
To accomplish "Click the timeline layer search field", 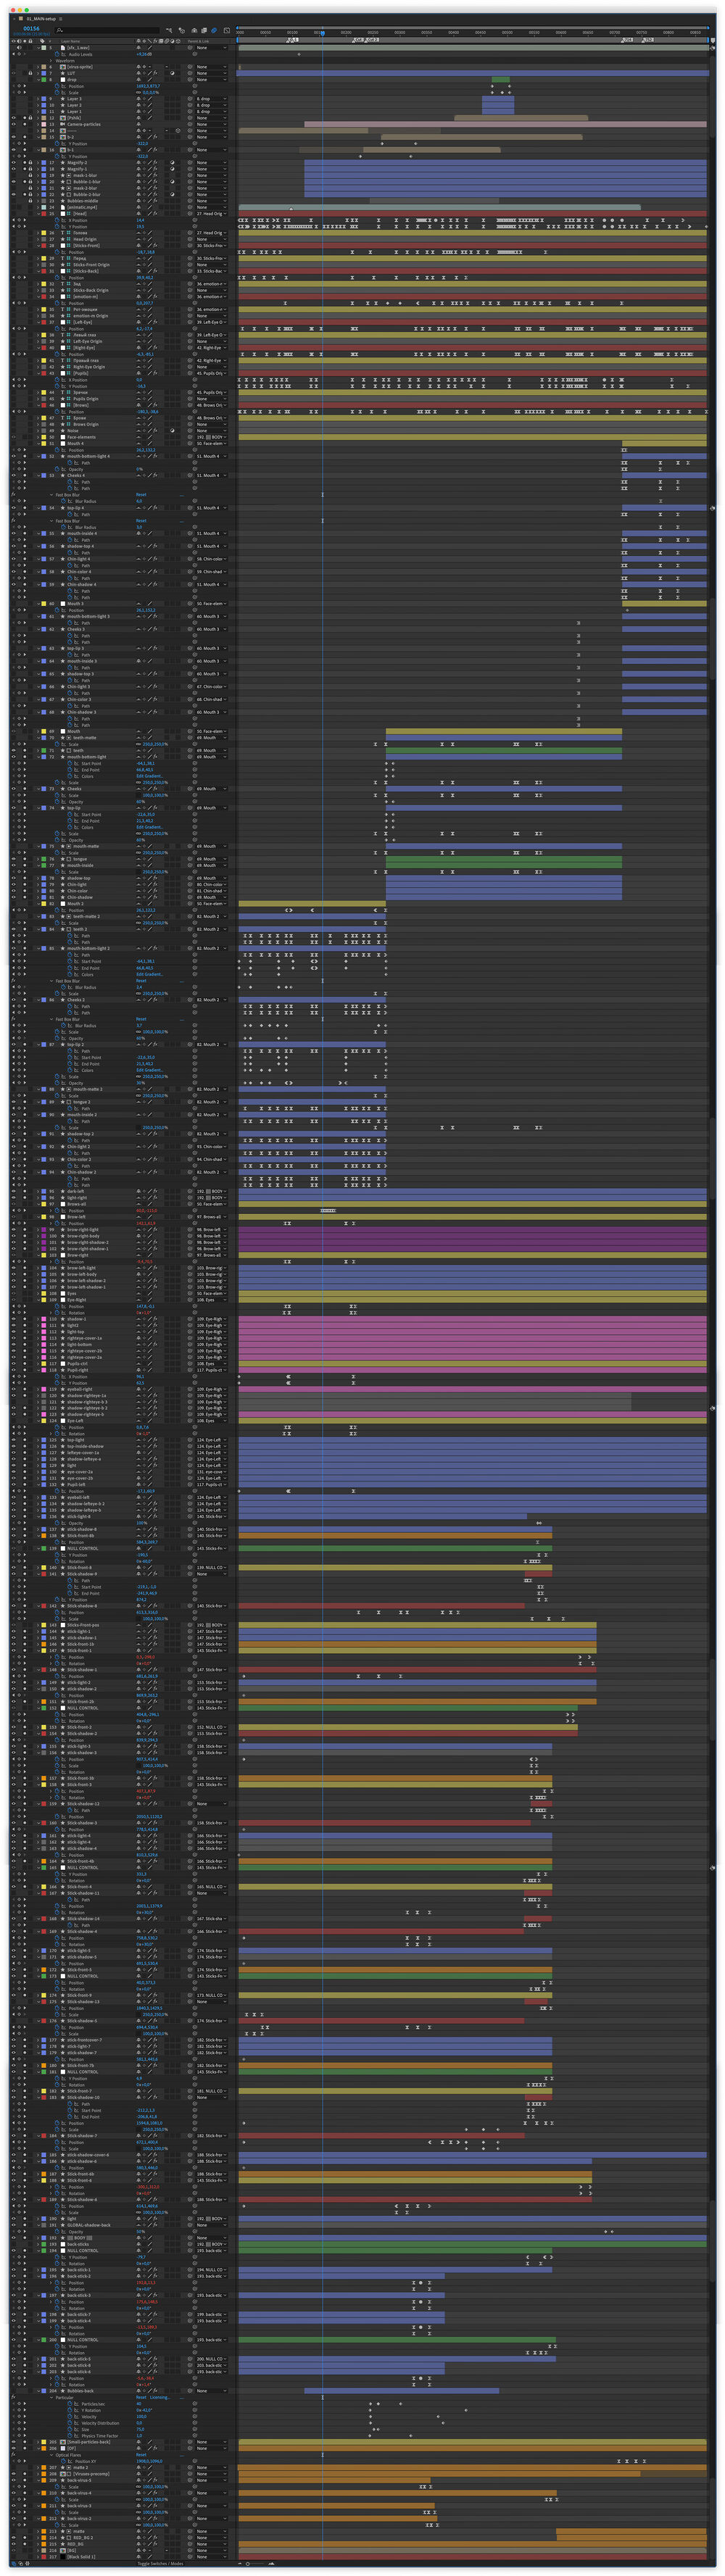I will (100, 30).
